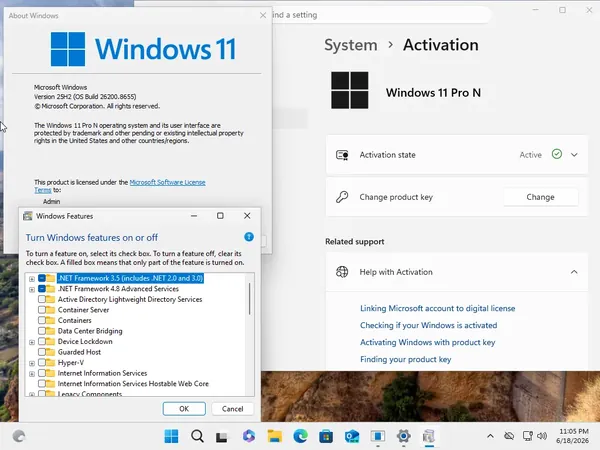Go back to System breadcrumb
The image size is (600, 450).
tap(351, 45)
